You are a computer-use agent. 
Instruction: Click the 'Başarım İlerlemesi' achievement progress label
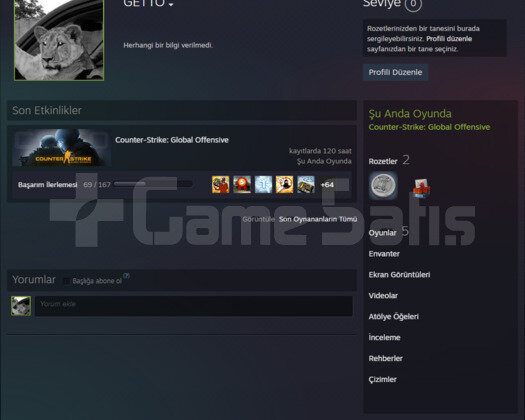[48, 185]
